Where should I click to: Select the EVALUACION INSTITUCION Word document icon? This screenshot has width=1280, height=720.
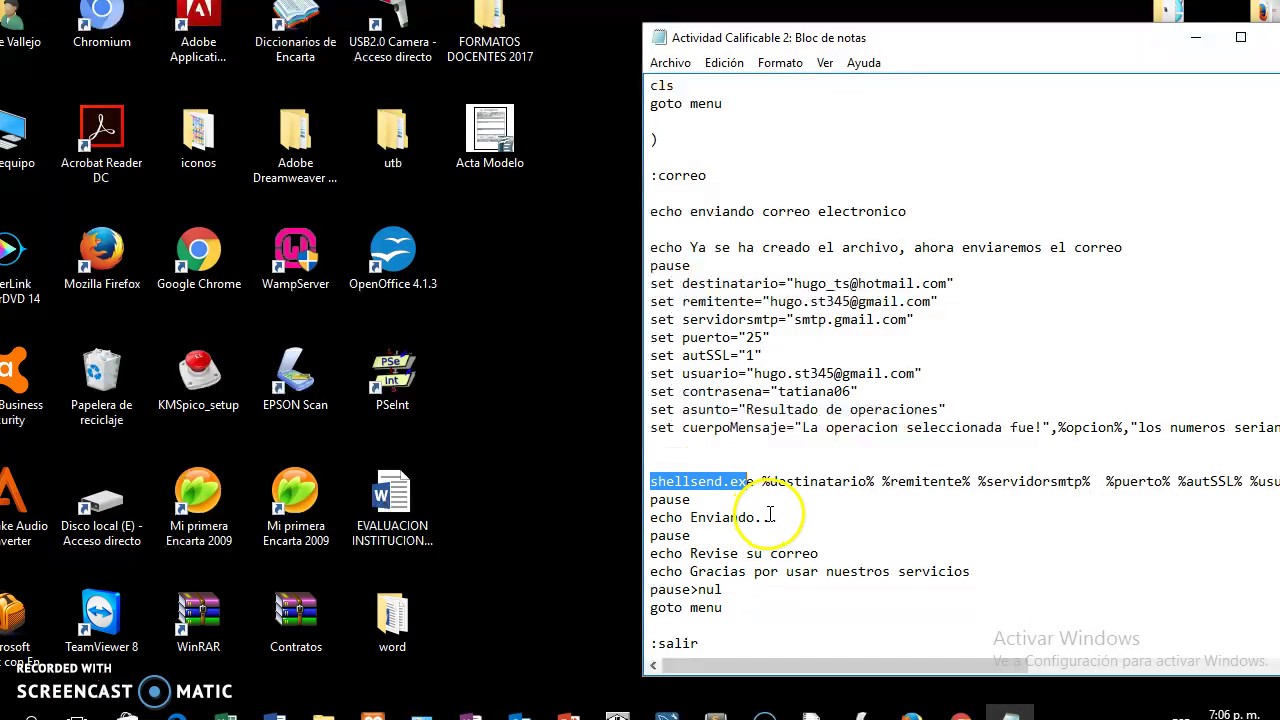coord(392,509)
